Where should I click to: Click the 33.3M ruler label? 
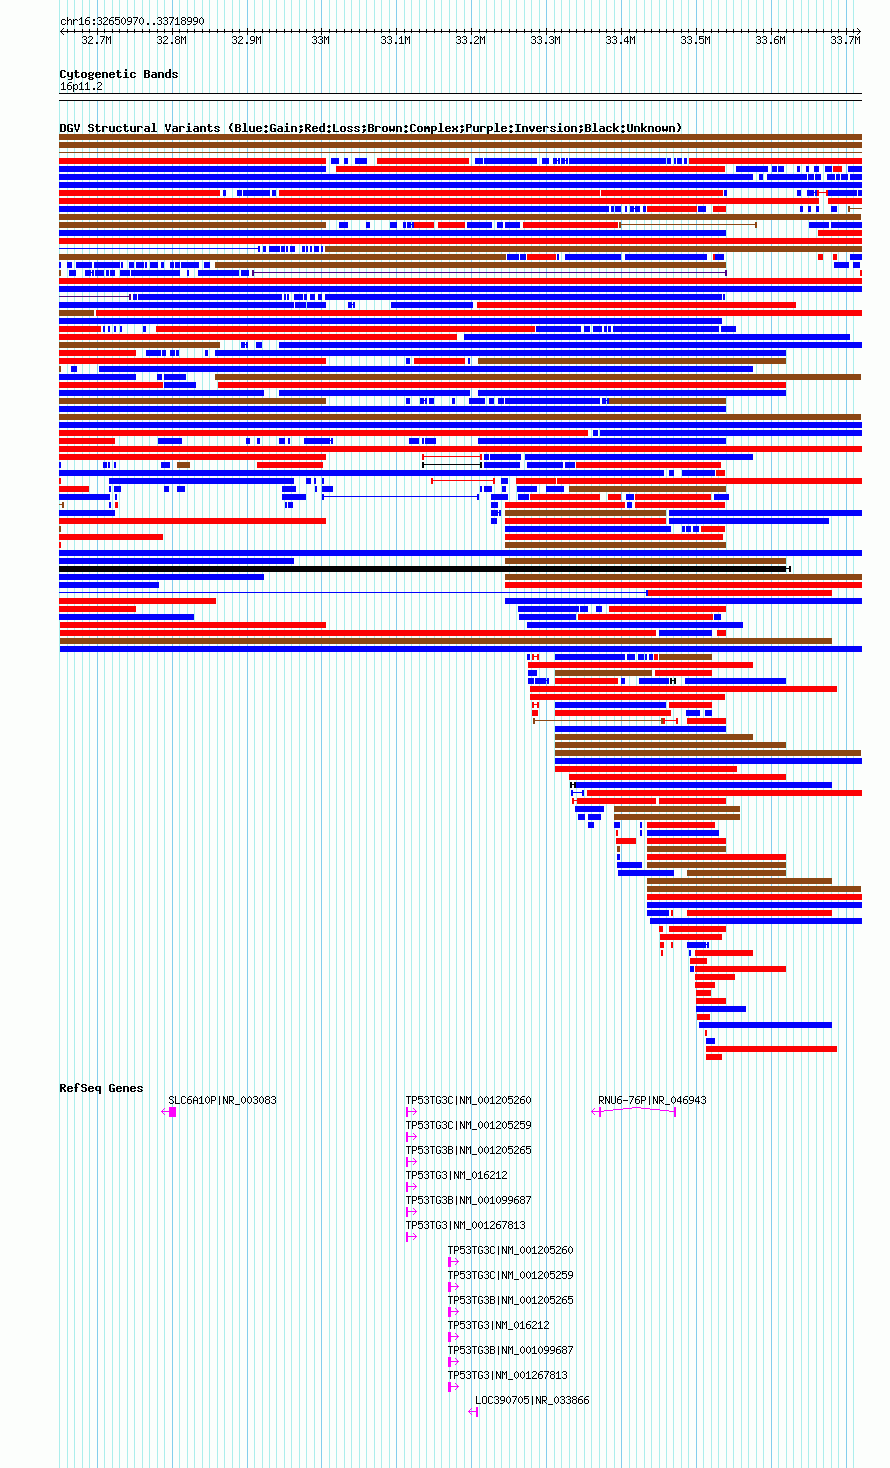[x=545, y=41]
